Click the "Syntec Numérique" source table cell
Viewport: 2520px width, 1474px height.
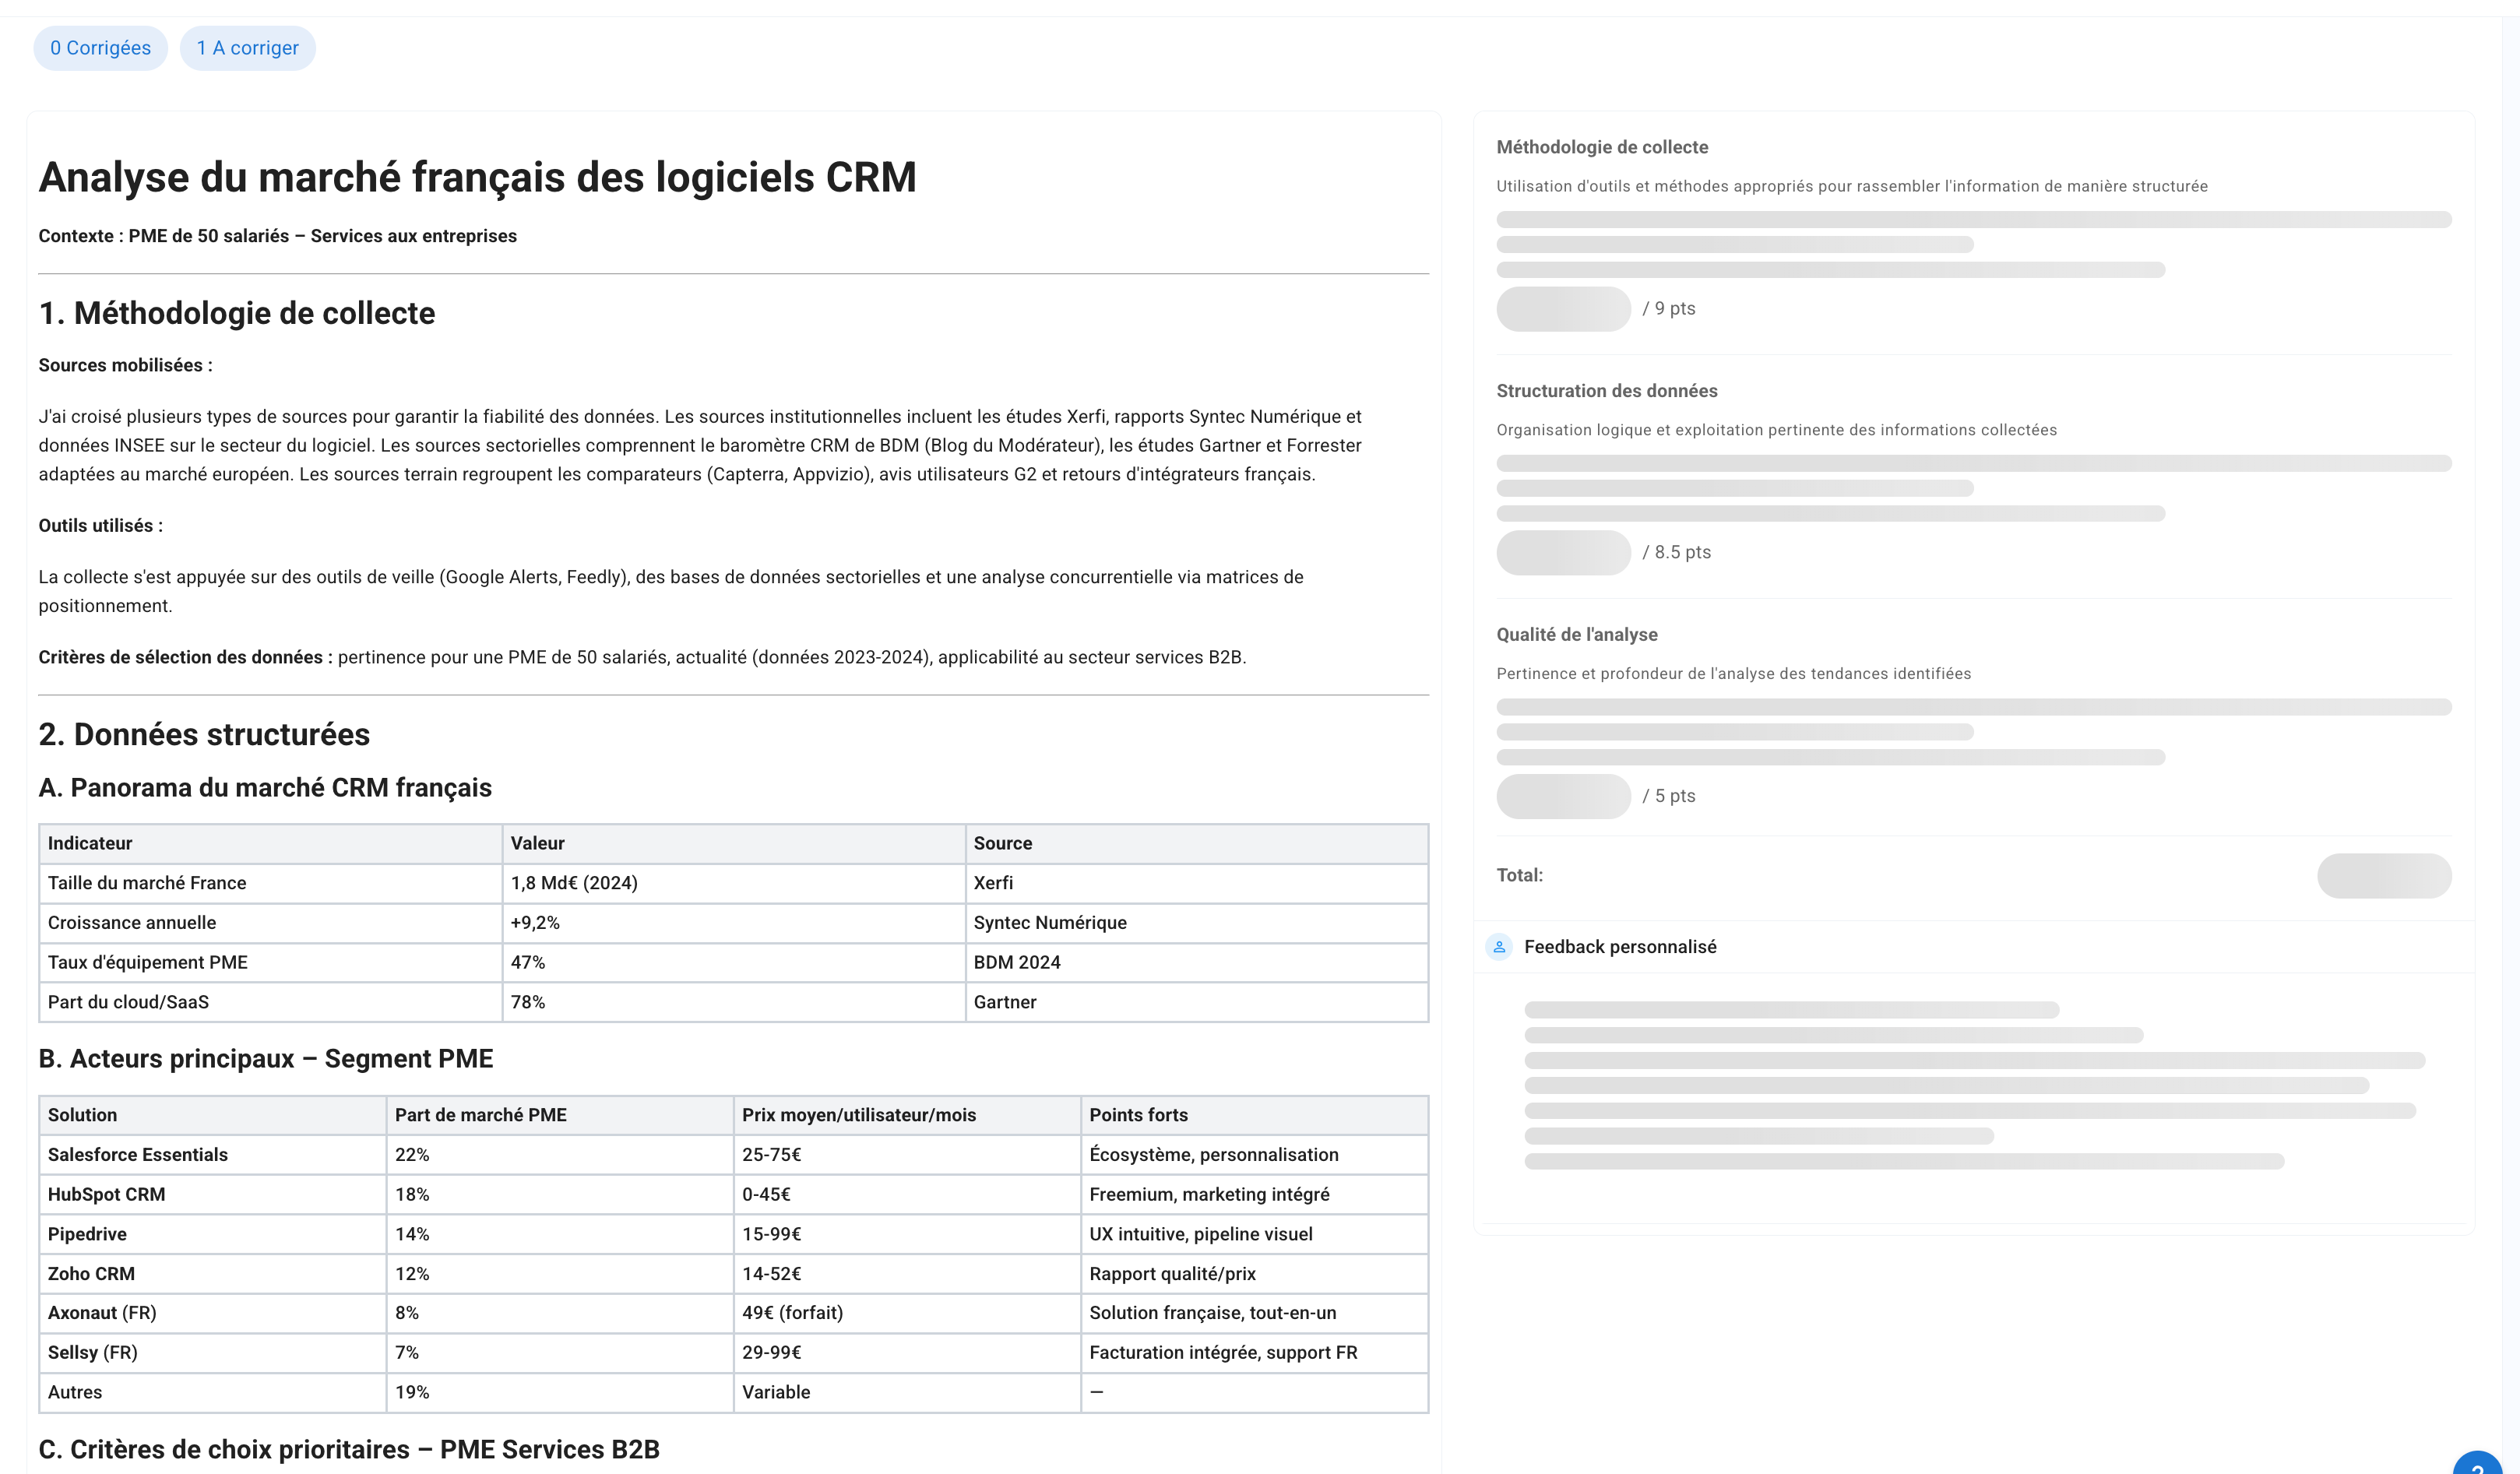click(x=1197, y=923)
